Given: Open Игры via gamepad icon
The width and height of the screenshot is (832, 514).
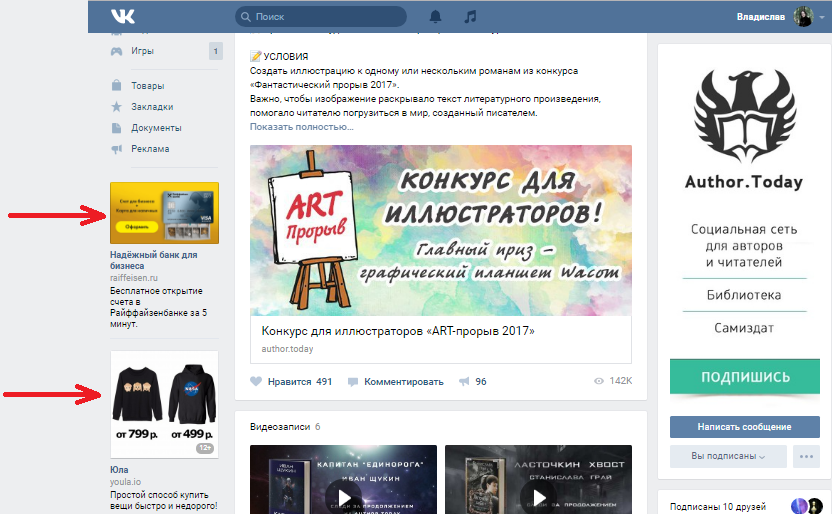Looking at the screenshot, I should pos(116,51).
